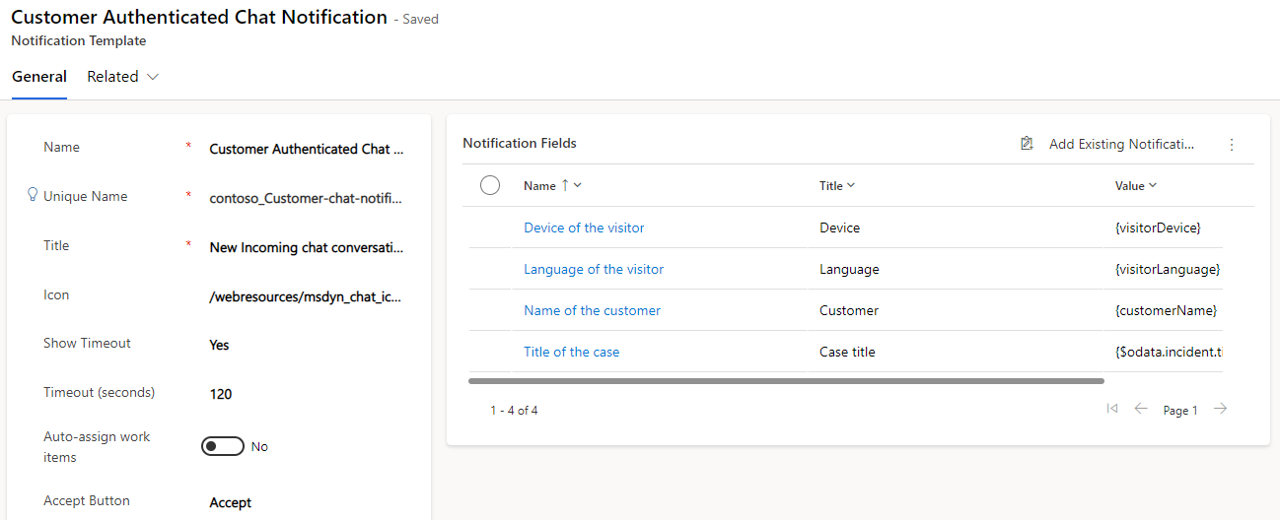Viewport: 1280px width, 520px height.
Task: Click the {visitorDevice} value cell
Action: click(1158, 228)
